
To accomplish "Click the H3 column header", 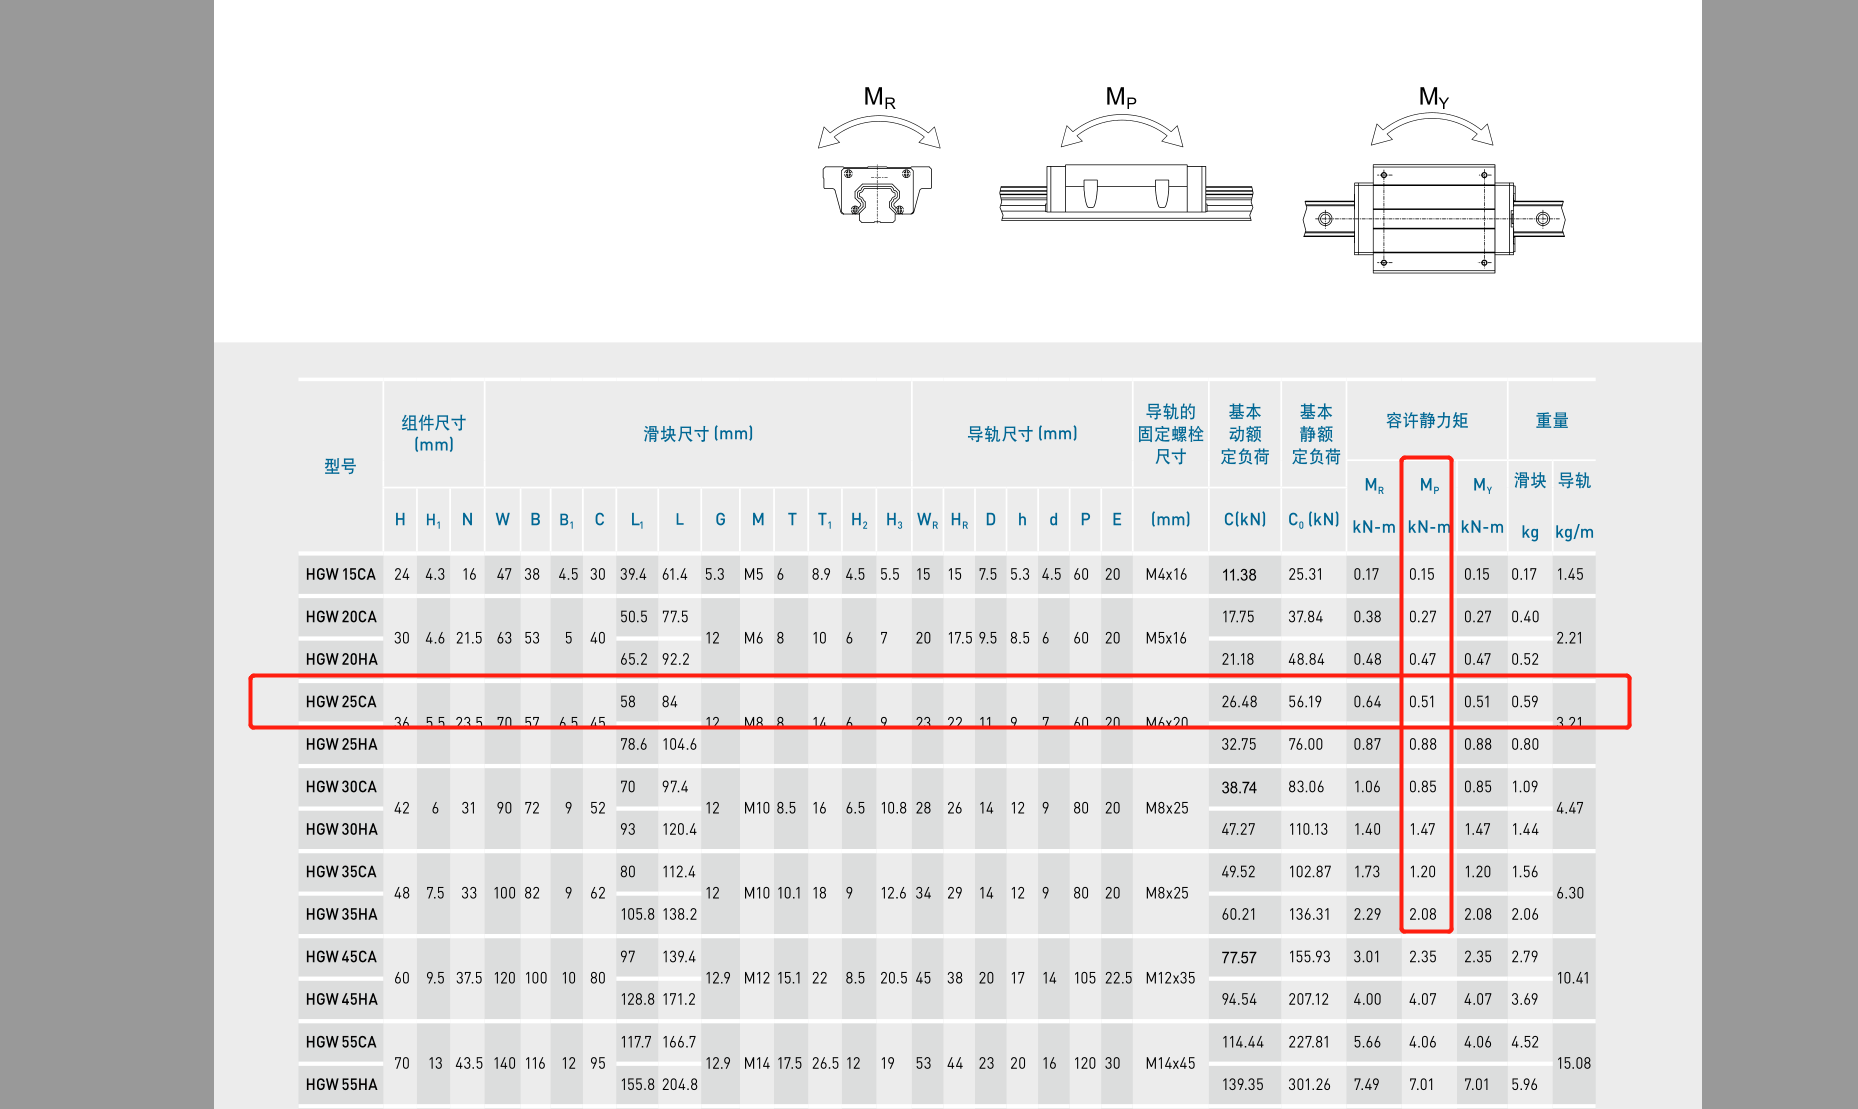I will (894, 520).
